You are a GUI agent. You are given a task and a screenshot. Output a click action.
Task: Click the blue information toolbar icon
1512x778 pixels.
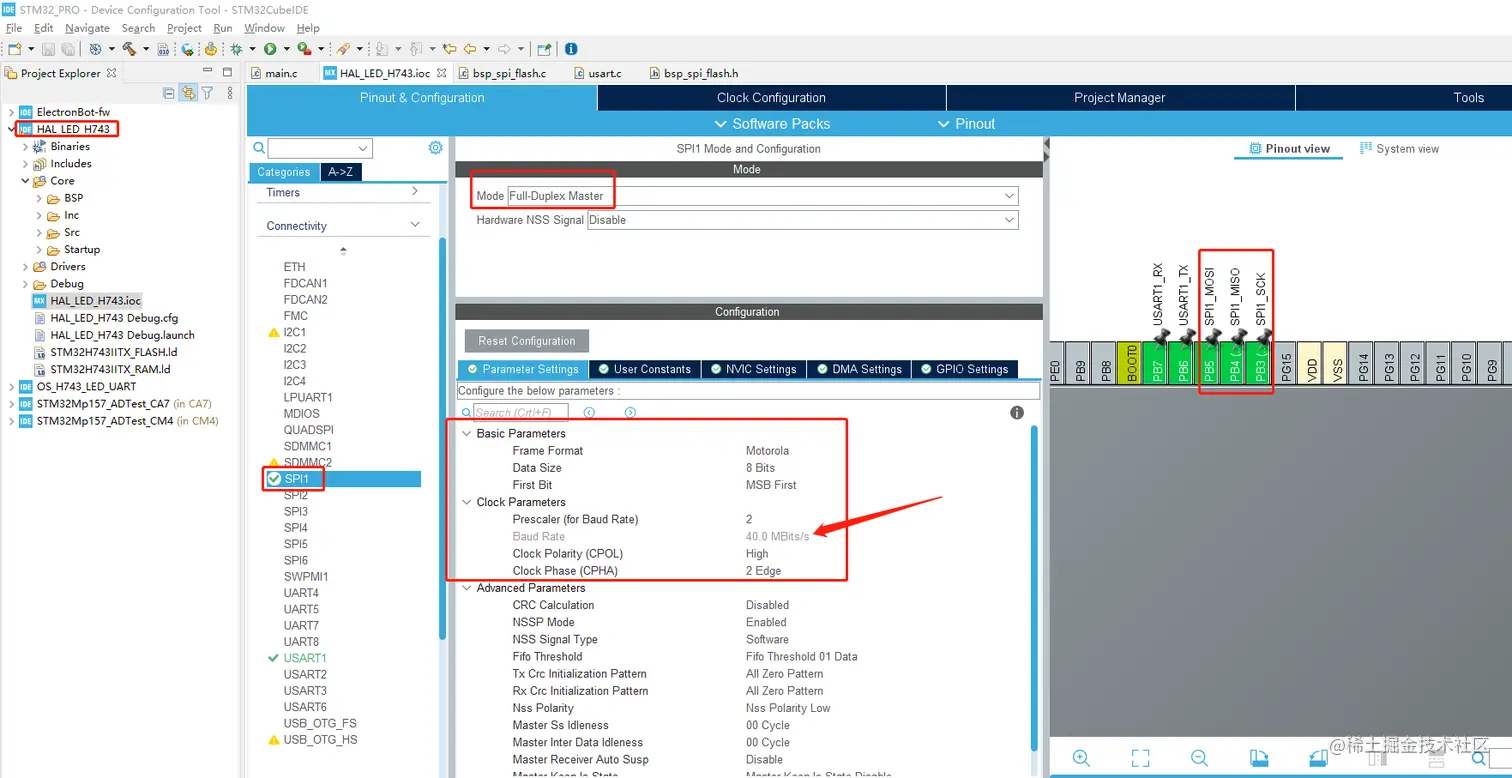coord(571,48)
